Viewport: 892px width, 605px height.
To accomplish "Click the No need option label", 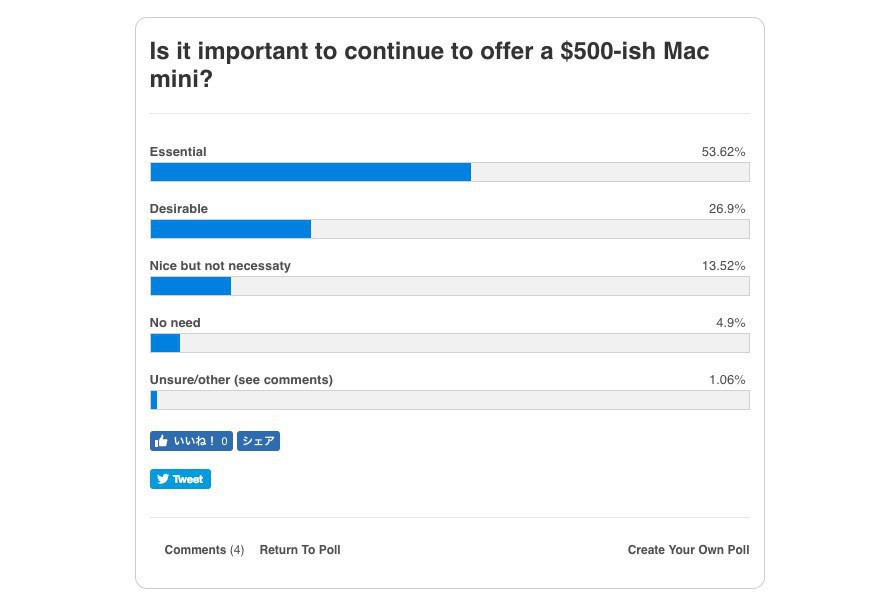I will click(175, 323).
